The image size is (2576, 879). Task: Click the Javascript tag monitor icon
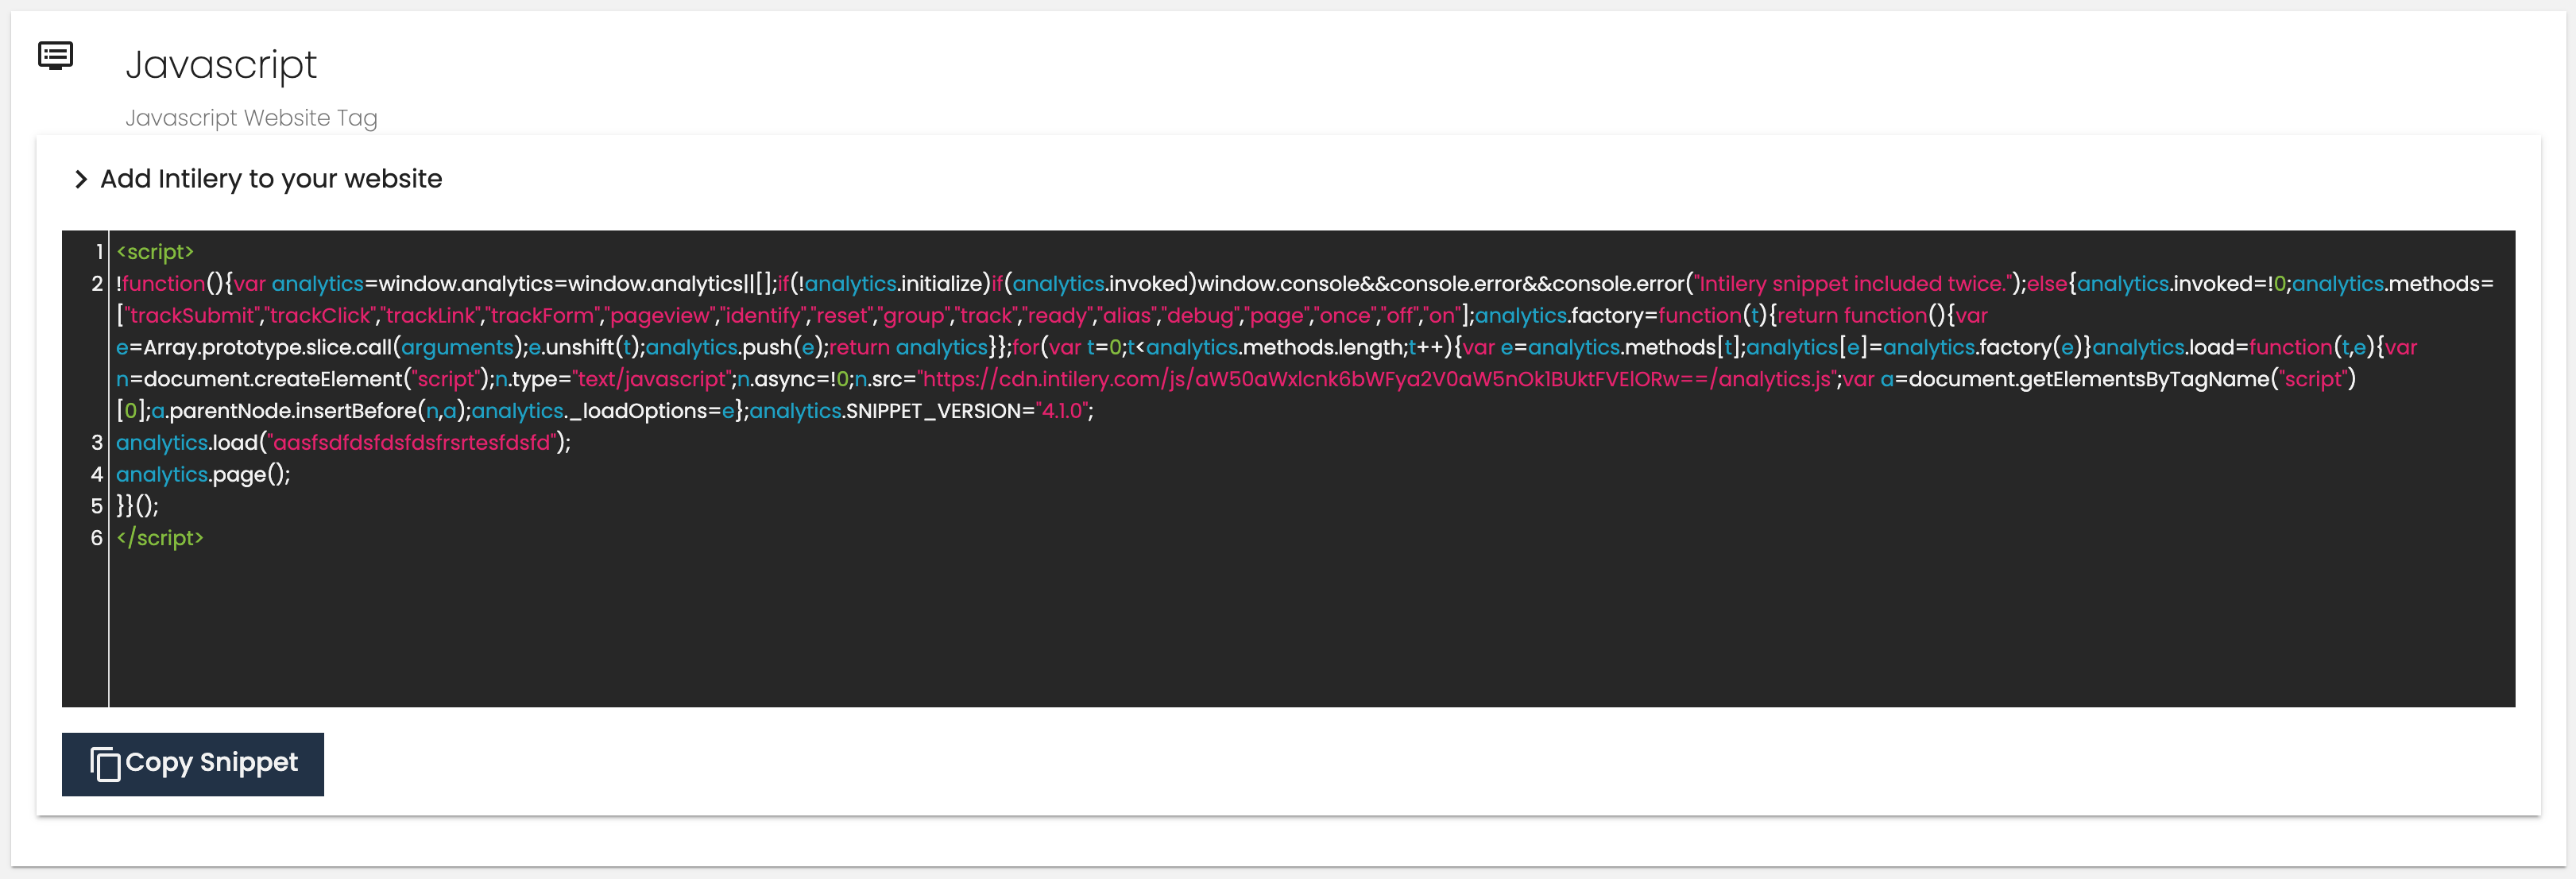click(x=55, y=56)
